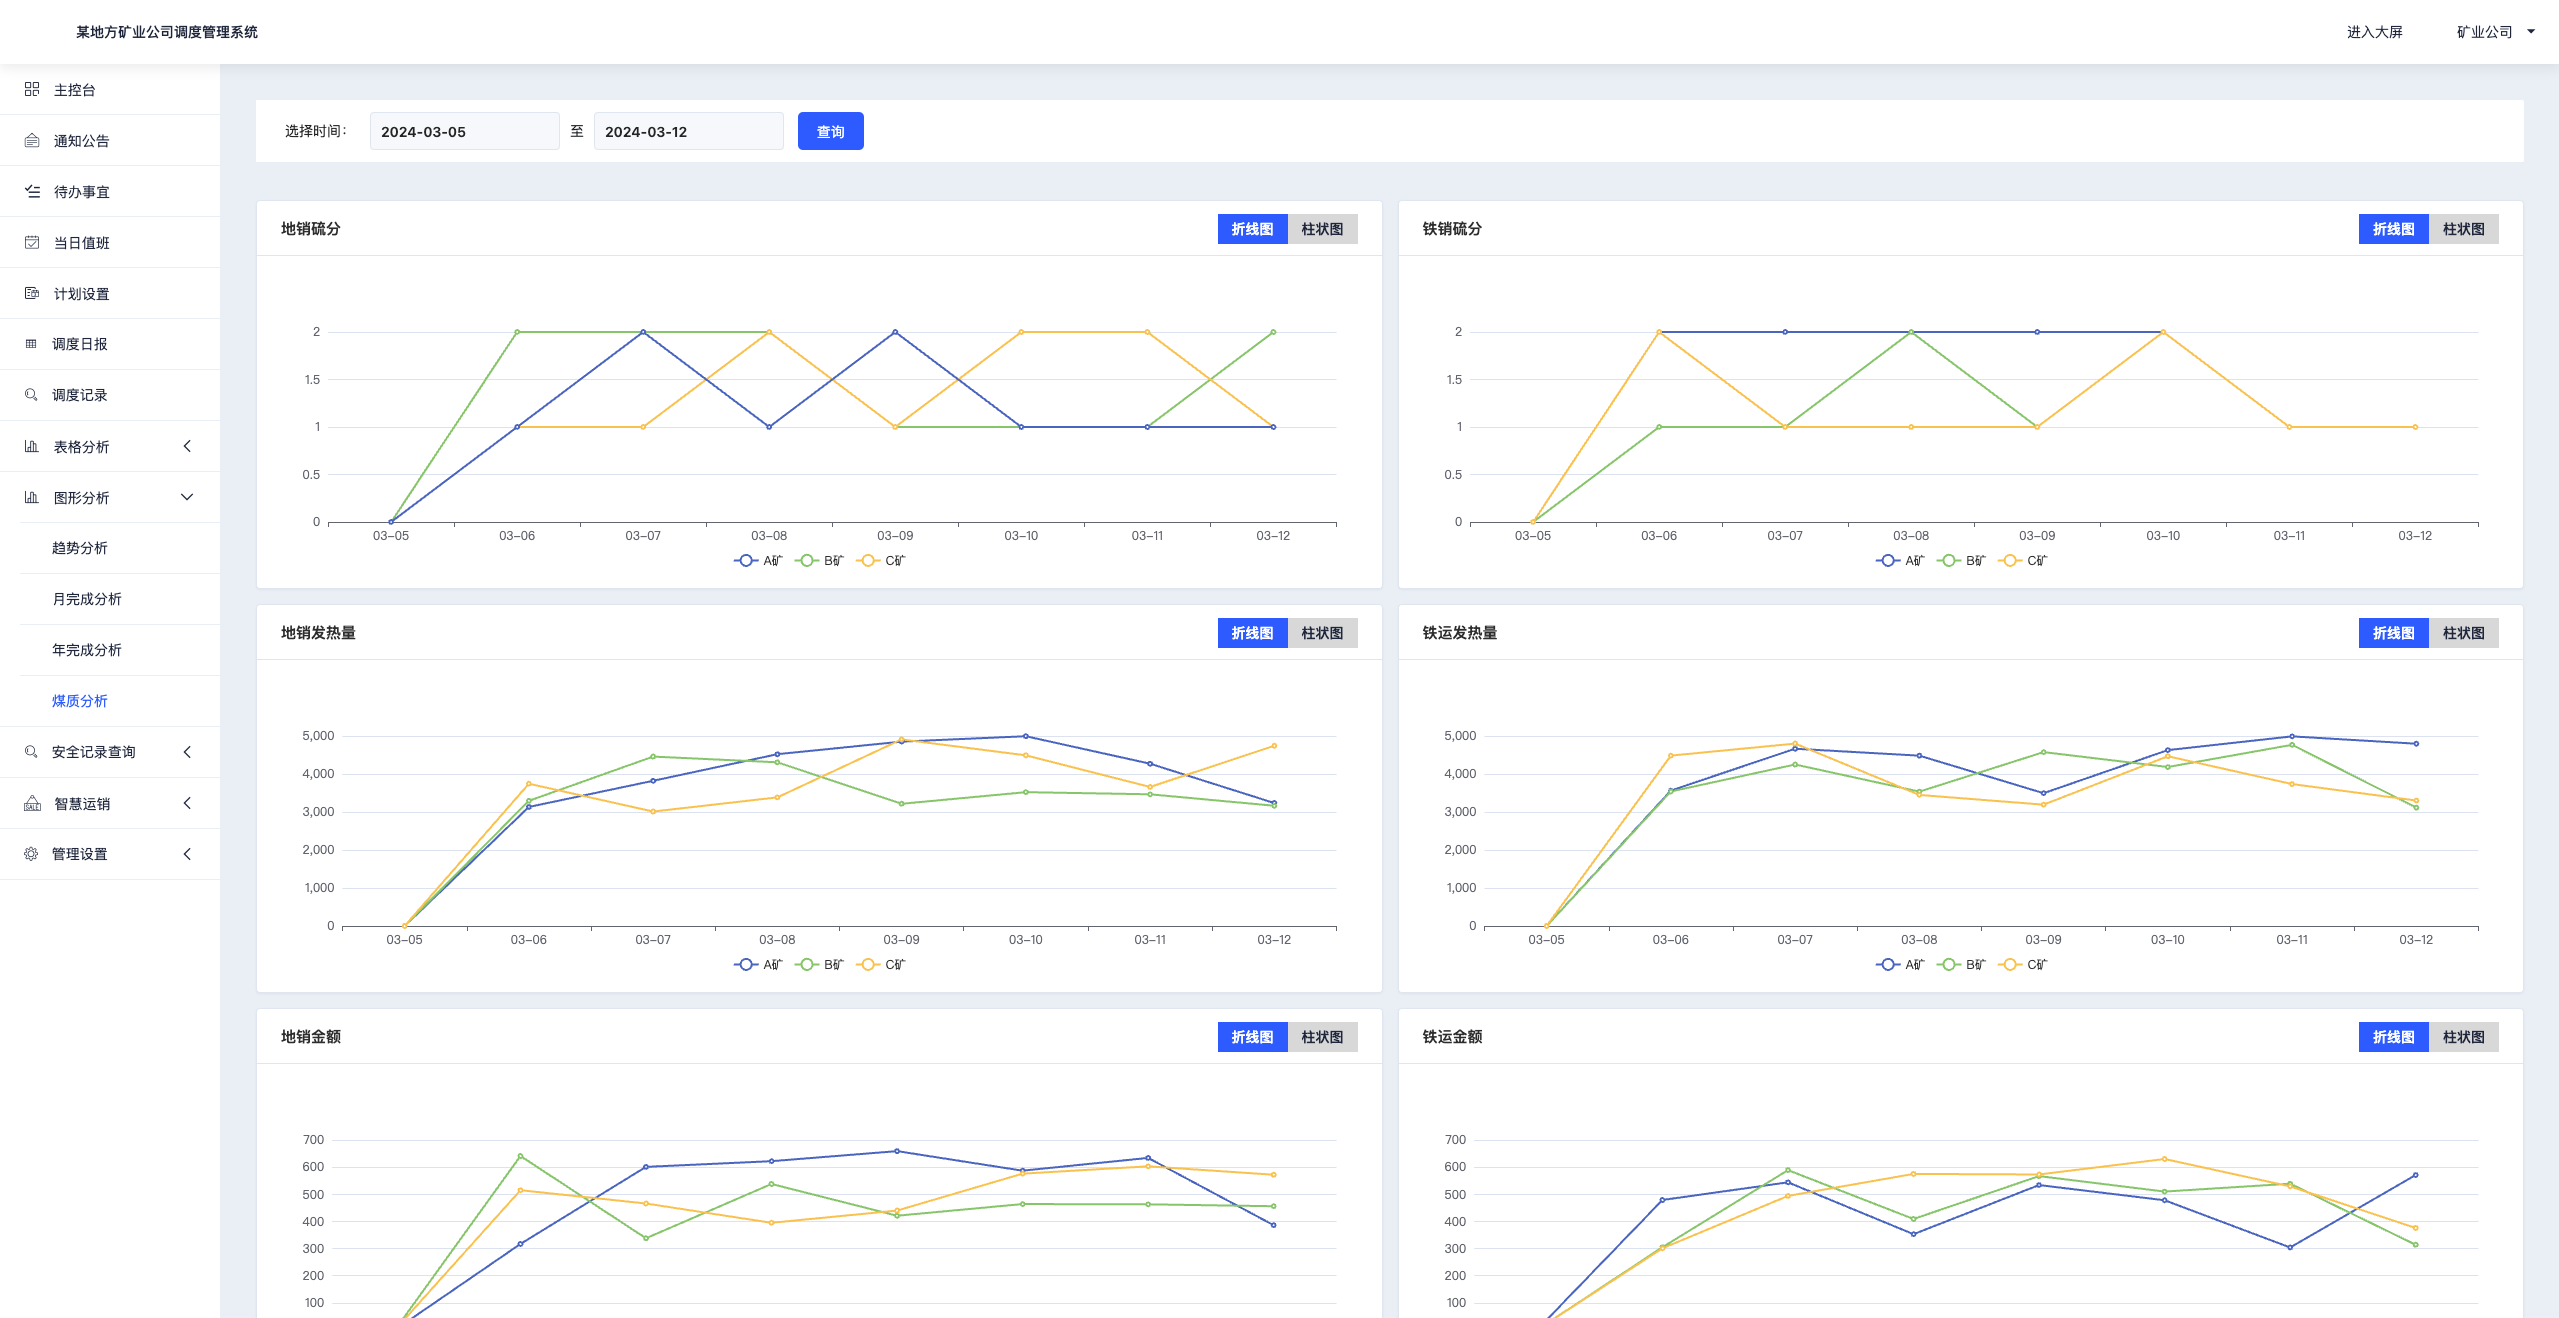Image resolution: width=2559 pixels, height=1318 pixels.
Task: Toggle A矿 legend in 铁运发热量 chart
Action: click(x=1900, y=964)
